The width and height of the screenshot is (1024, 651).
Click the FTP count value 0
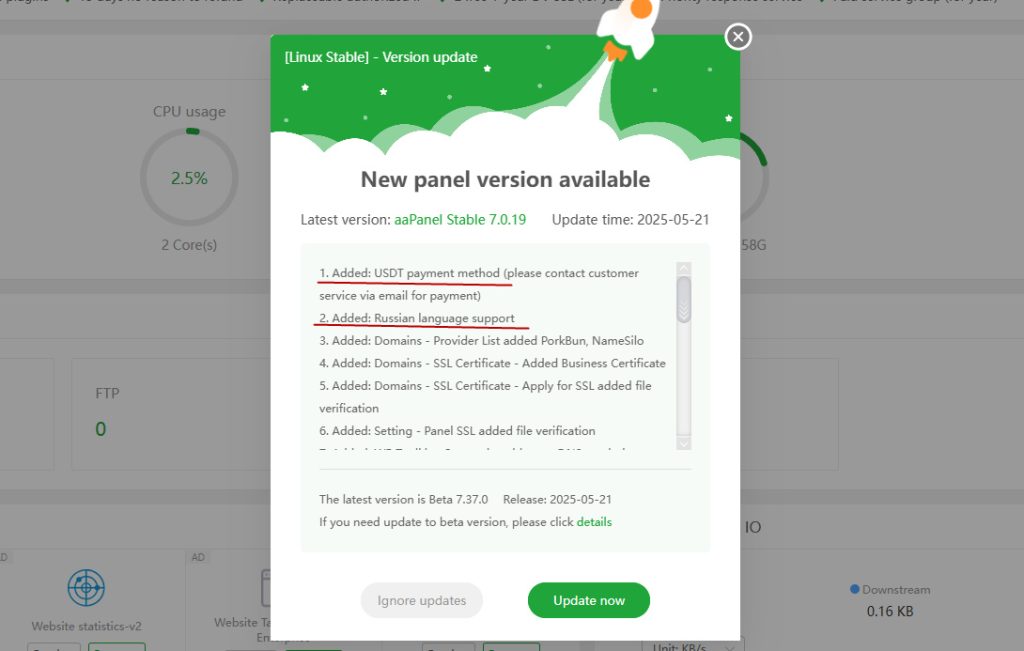coord(101,429)
